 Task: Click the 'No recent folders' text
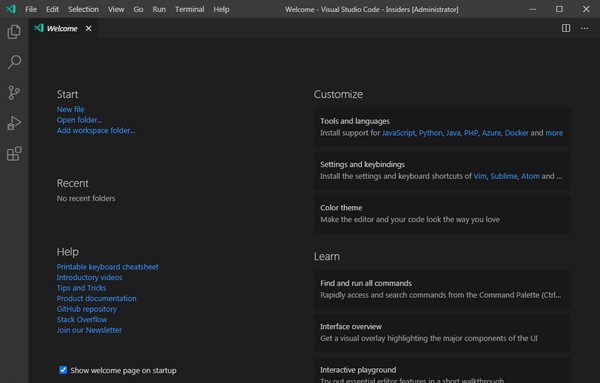[x=86, y=198]
